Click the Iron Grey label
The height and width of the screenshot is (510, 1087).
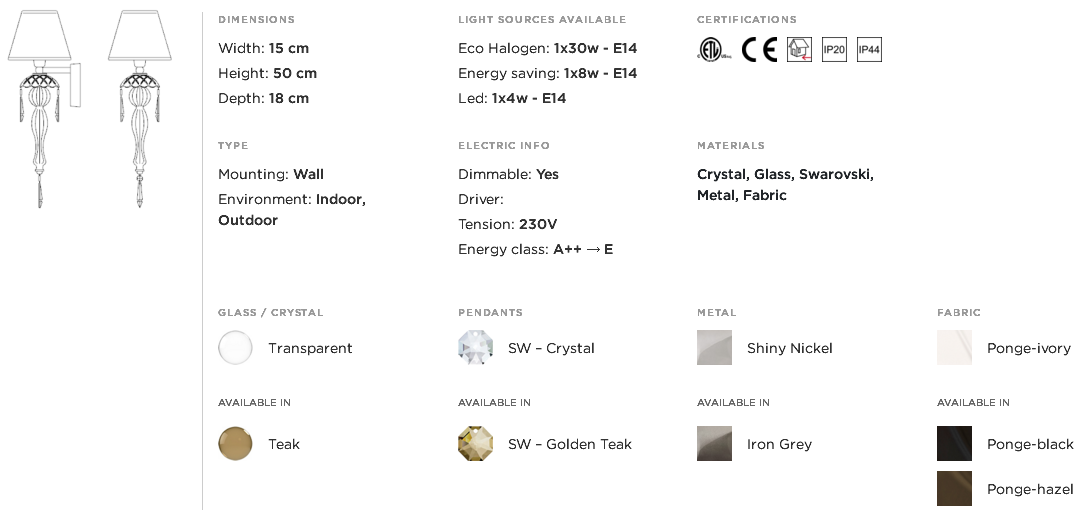(x=779, y=444)
